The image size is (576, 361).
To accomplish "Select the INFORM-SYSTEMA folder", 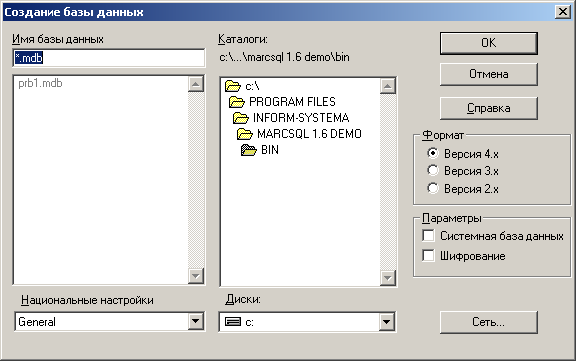I will (291, 118).
